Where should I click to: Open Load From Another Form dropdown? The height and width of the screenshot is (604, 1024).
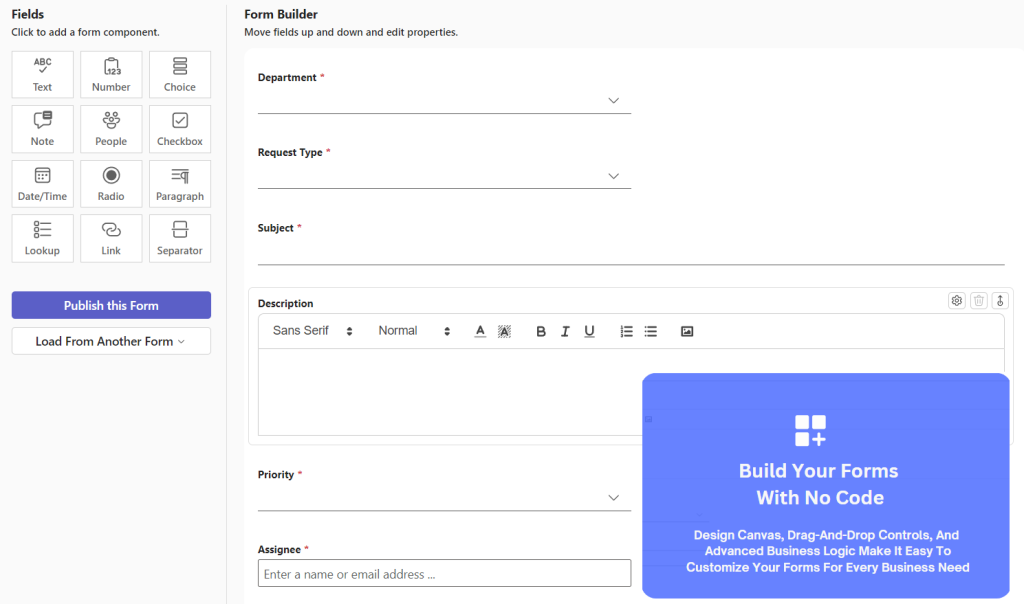point(111,341)
